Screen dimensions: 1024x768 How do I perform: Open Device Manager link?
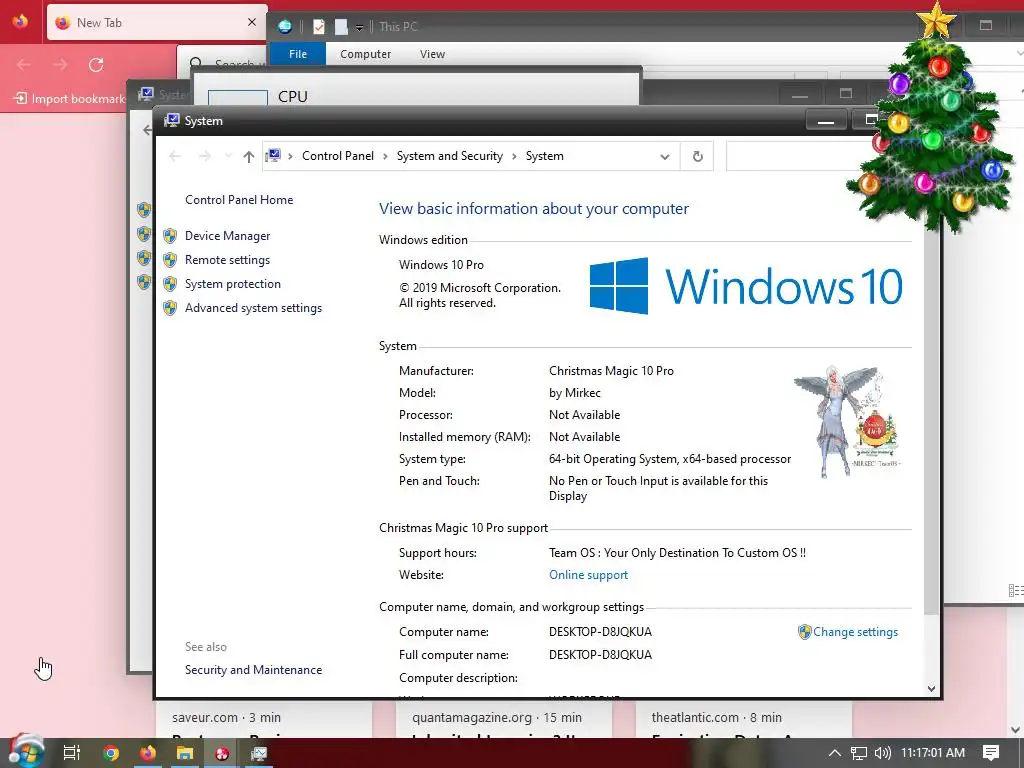pos(227,236)
